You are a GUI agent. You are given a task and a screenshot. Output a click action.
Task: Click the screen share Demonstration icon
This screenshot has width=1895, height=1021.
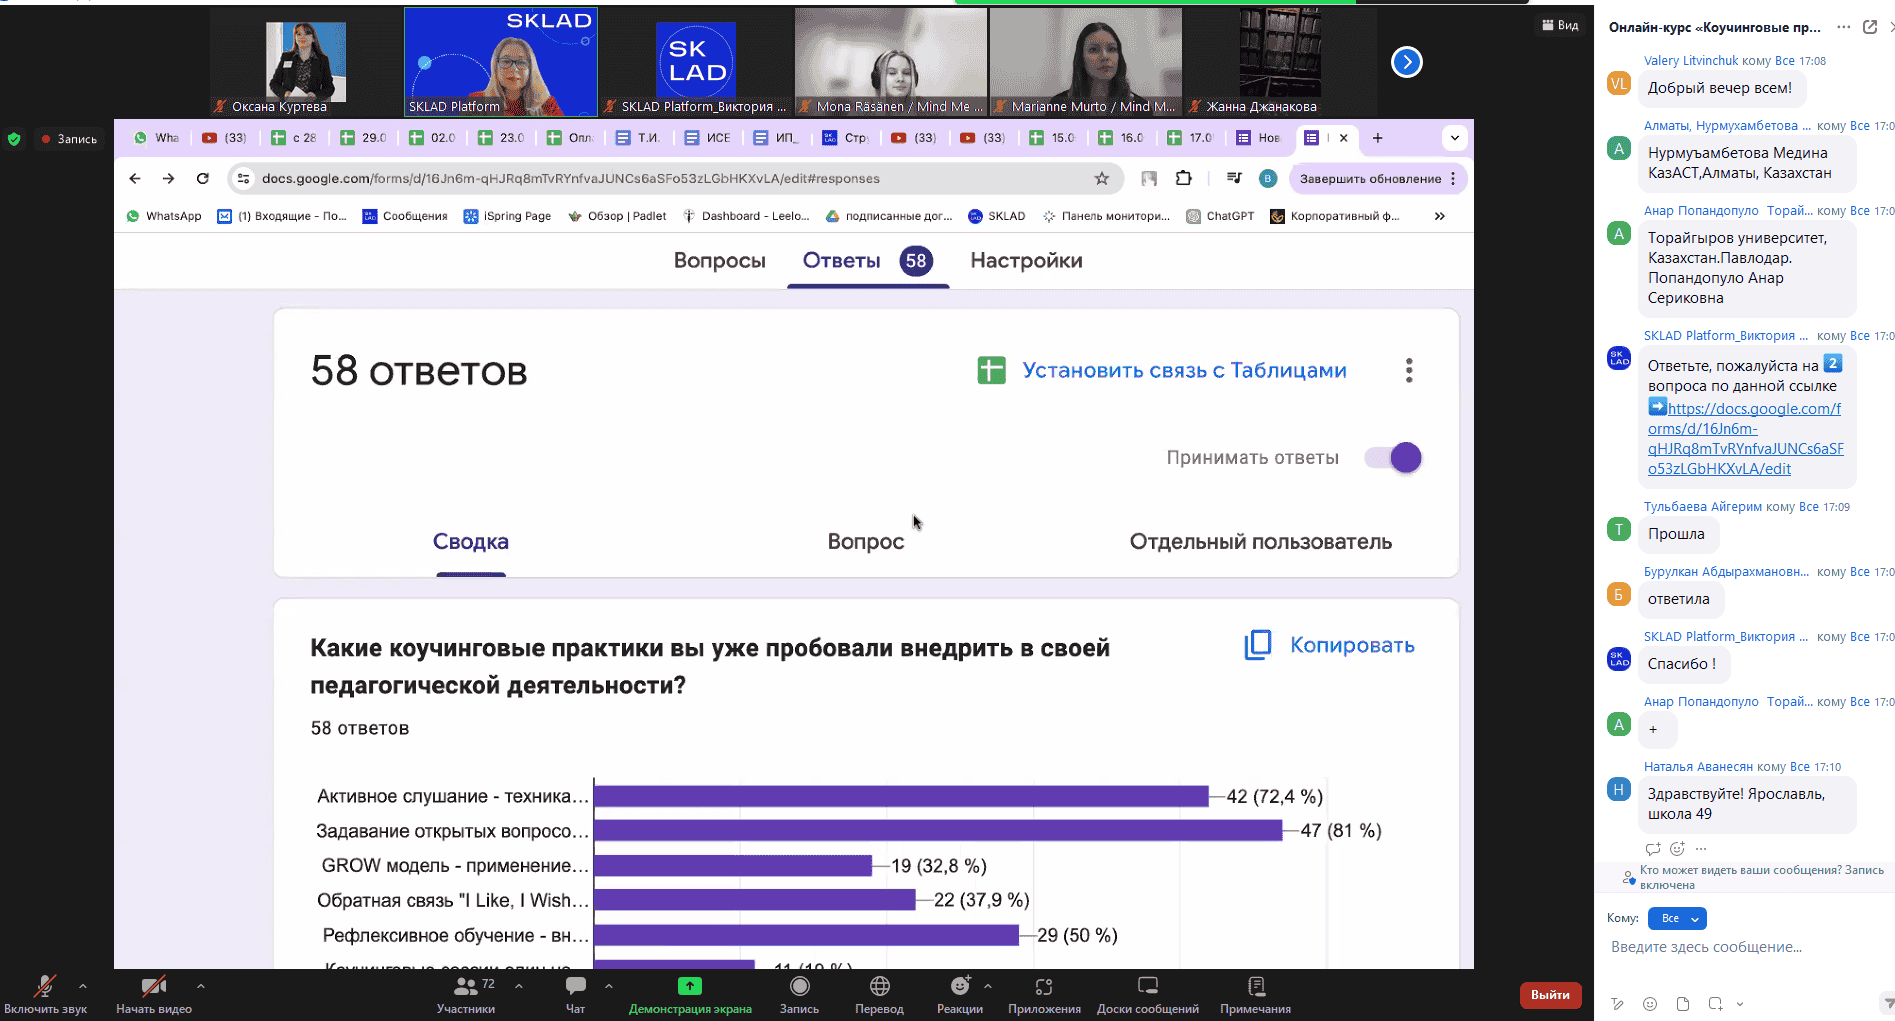(x=689, y=987)
